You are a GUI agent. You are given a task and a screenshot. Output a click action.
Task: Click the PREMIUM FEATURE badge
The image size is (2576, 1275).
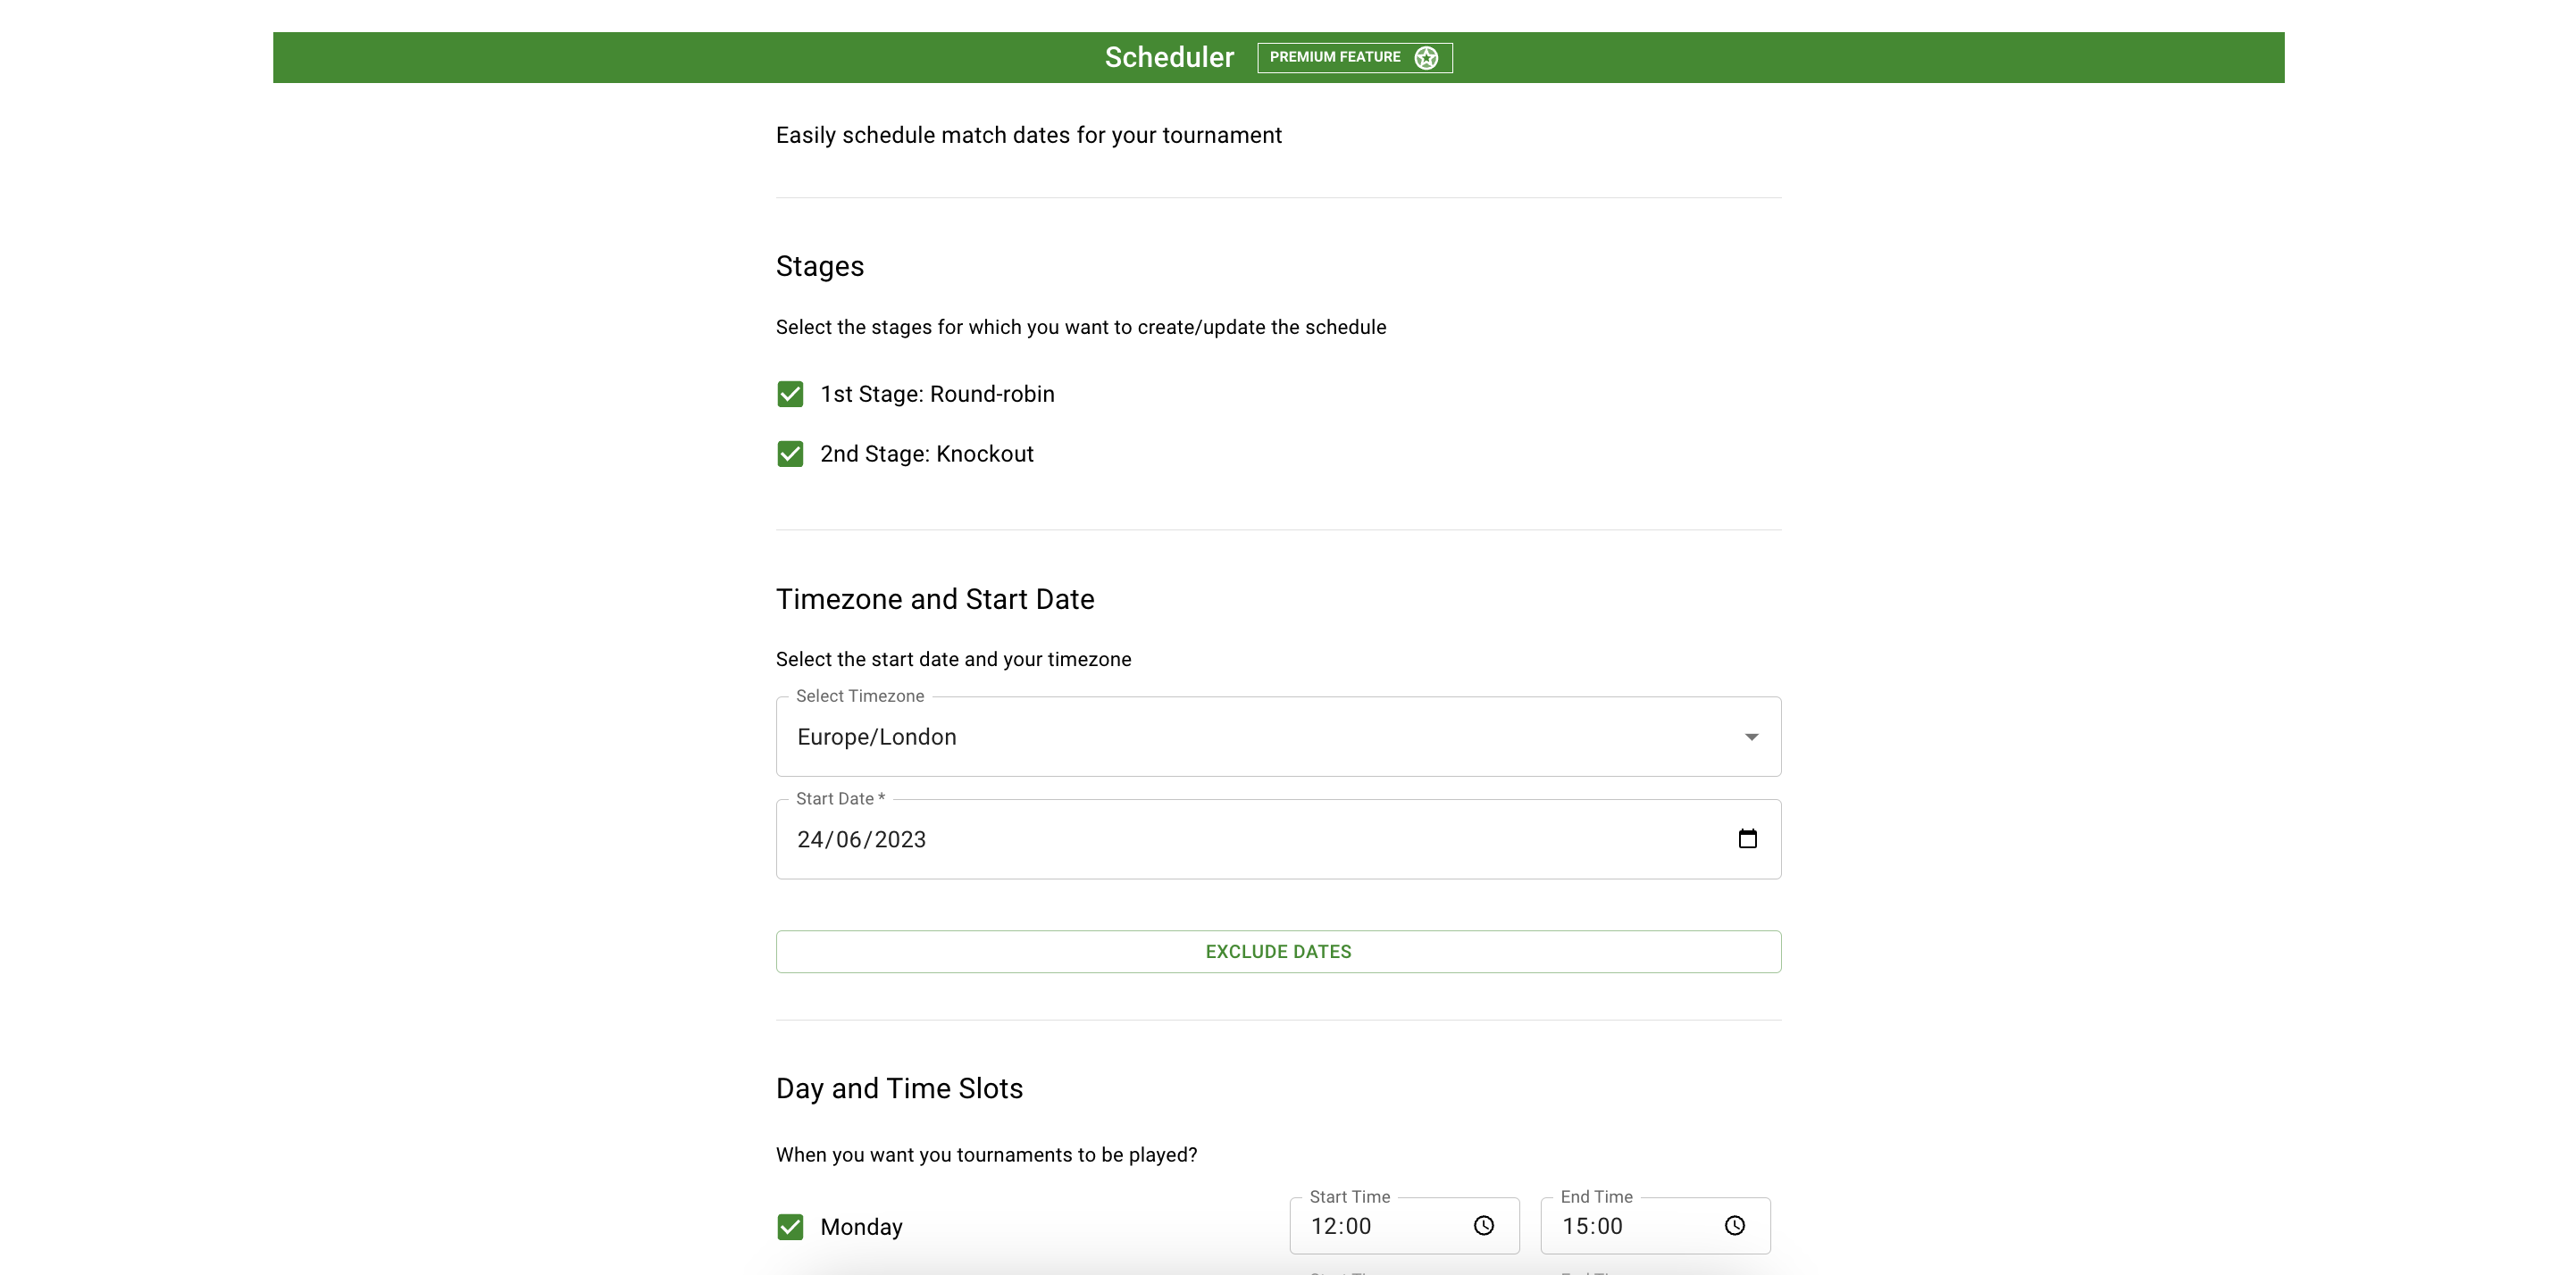coord(1354,58)
